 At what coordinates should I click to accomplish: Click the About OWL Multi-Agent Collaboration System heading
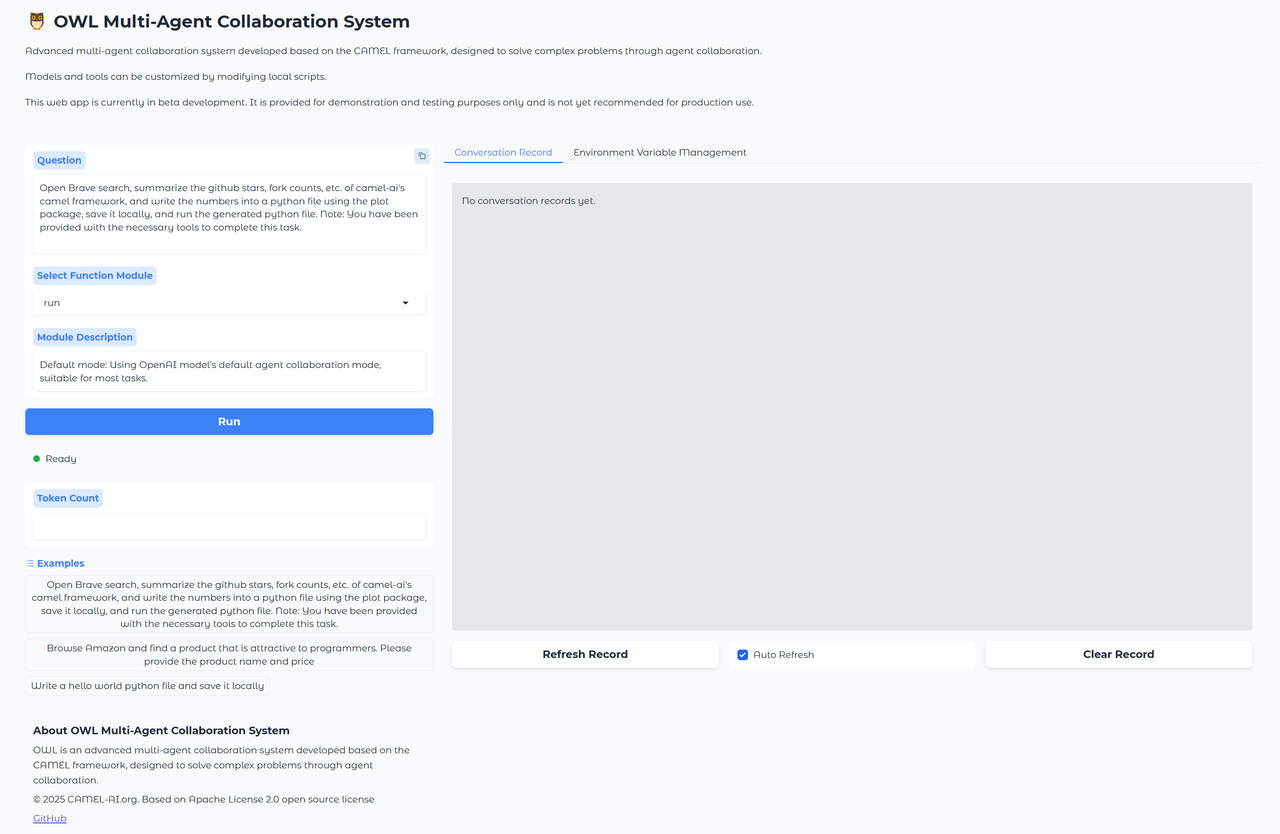[x=161, y=731]
